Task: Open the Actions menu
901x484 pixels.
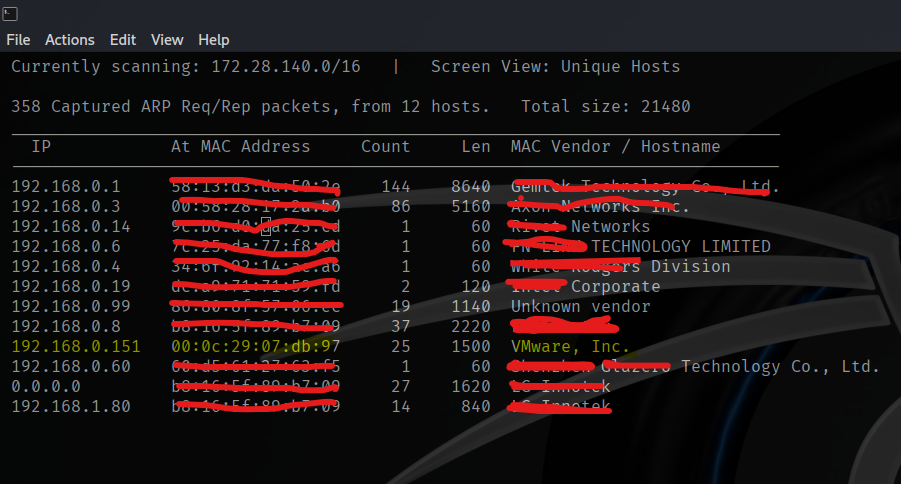Action: tap(70, 40)
